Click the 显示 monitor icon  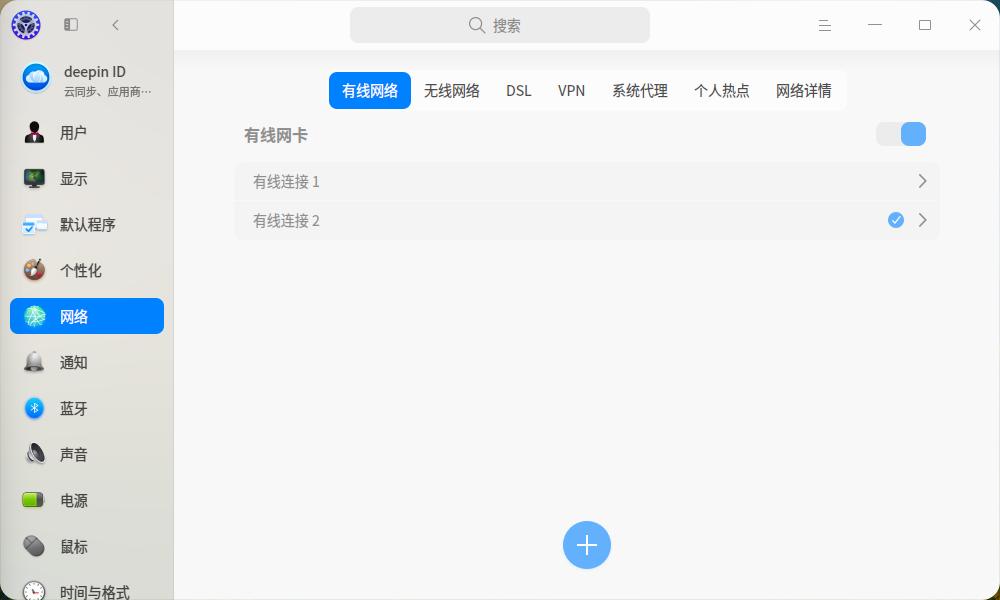tap(34, 179)
